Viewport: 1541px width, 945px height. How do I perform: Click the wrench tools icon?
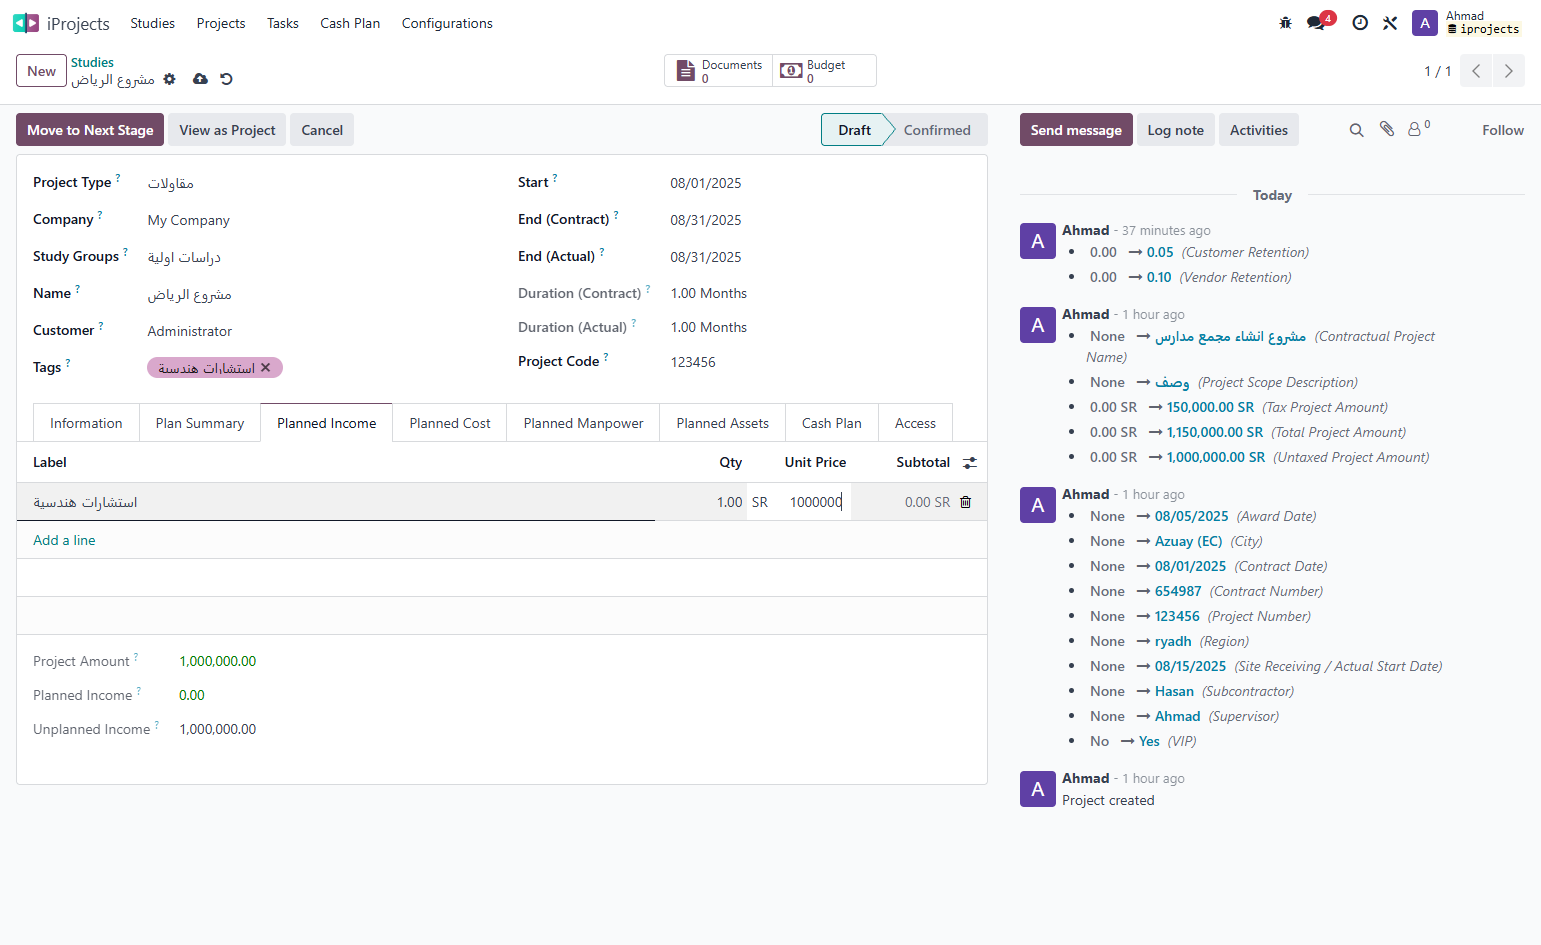tap(1390, 23)
